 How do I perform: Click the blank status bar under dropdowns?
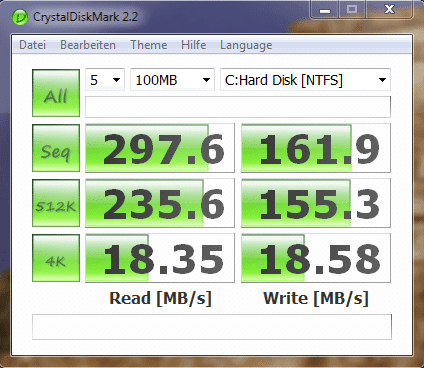[238, 107]
